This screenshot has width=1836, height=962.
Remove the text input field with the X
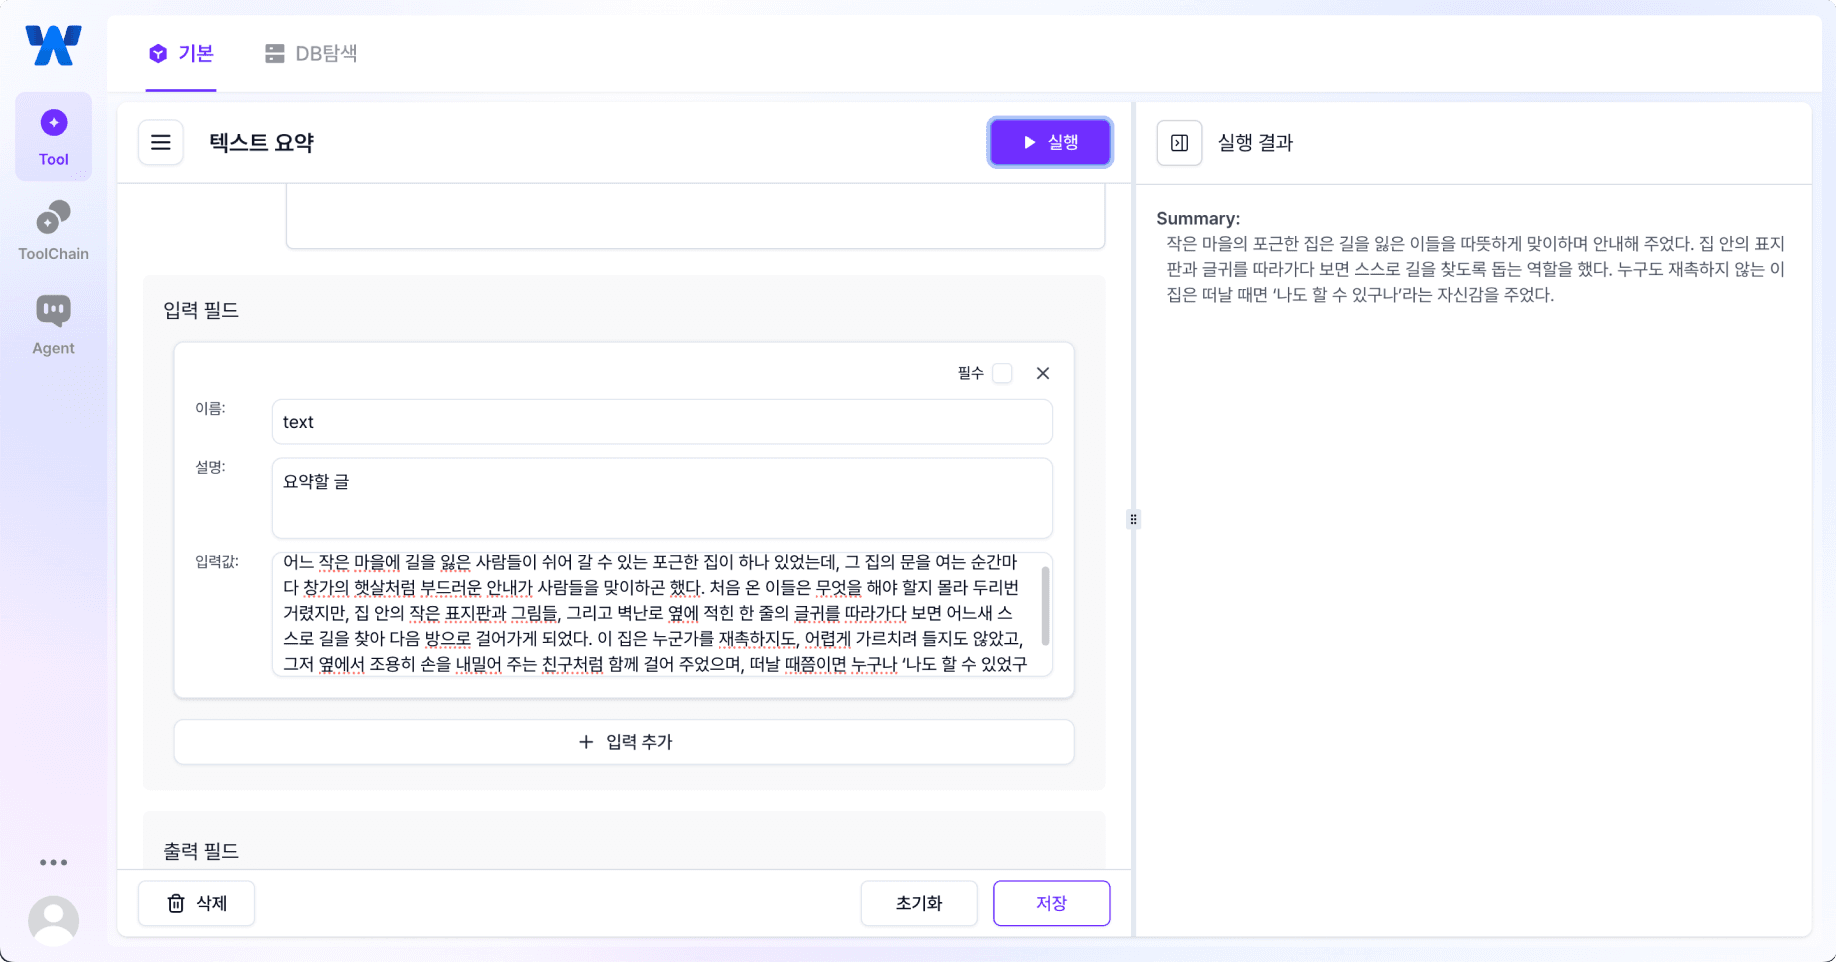[1042, 372]
